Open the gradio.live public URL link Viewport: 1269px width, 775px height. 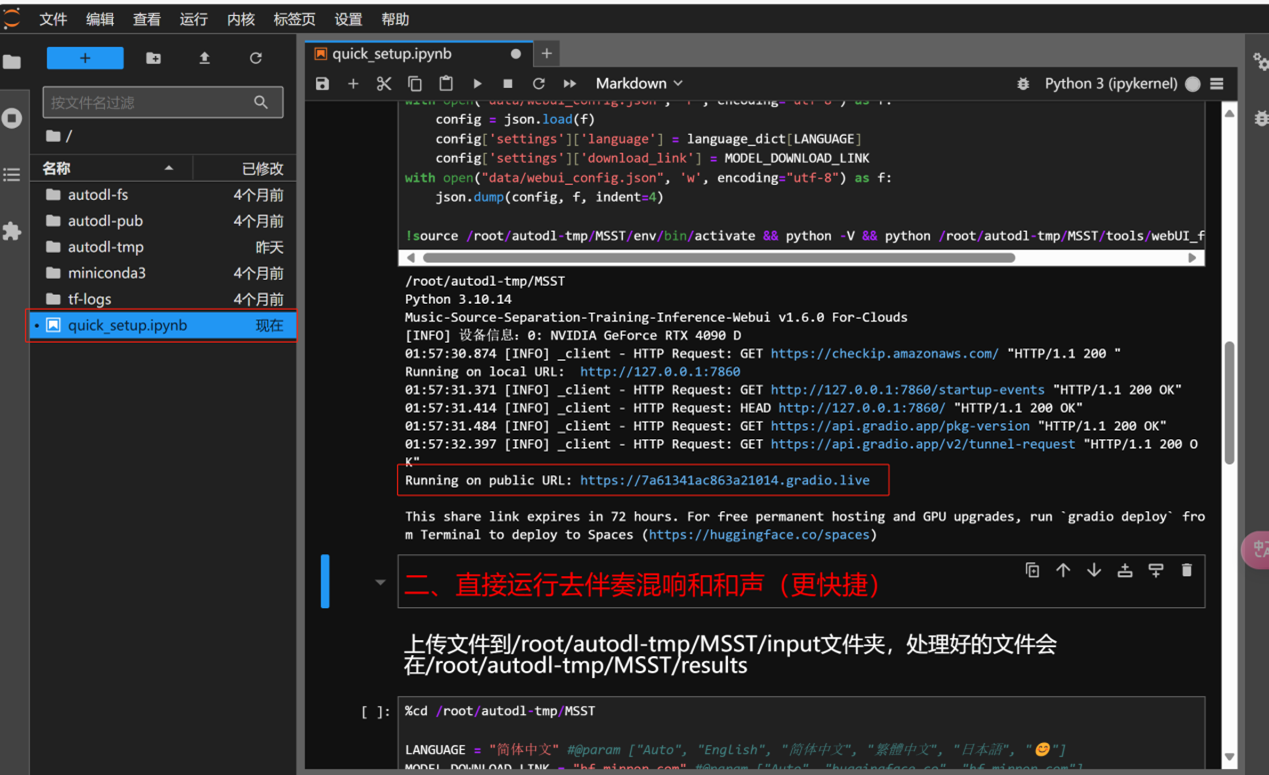click(x=724, y=480)
